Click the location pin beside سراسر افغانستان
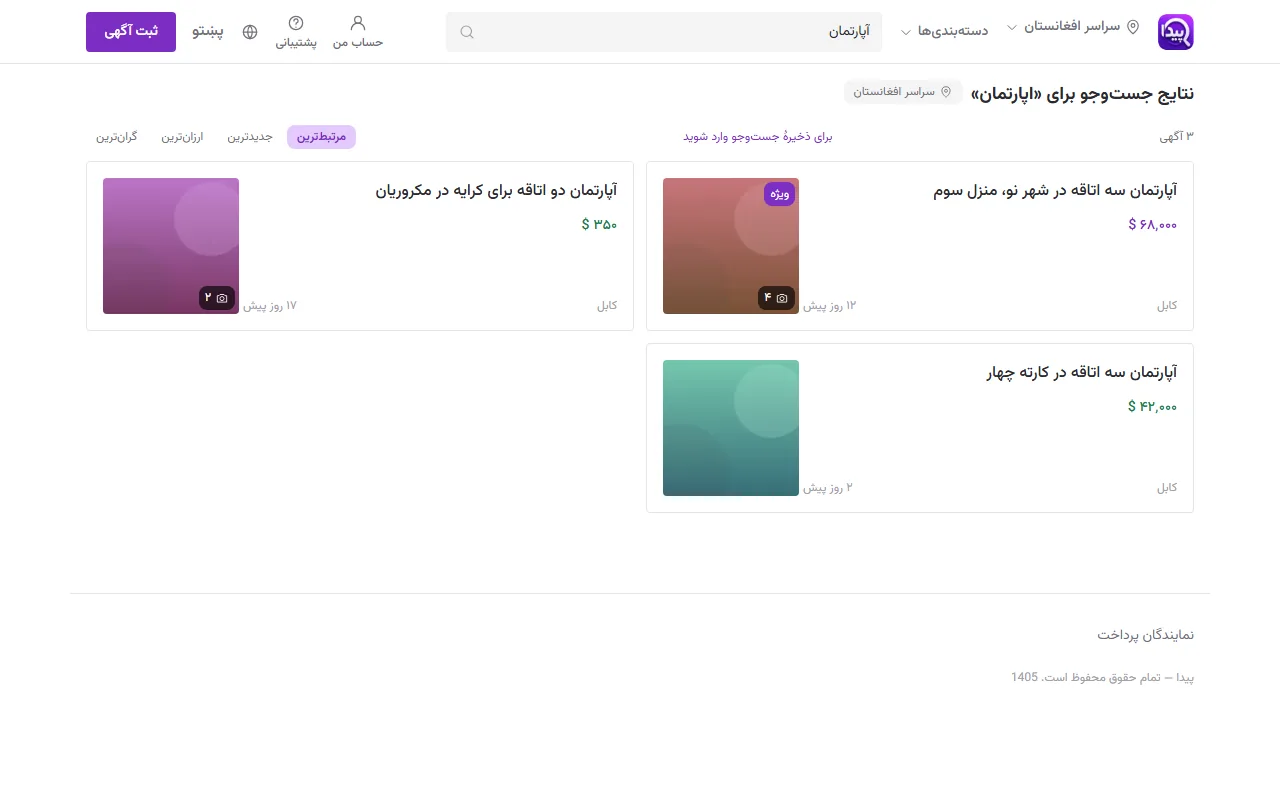Viewport: 1280px width, 800px height. [x=1133, y=28]
